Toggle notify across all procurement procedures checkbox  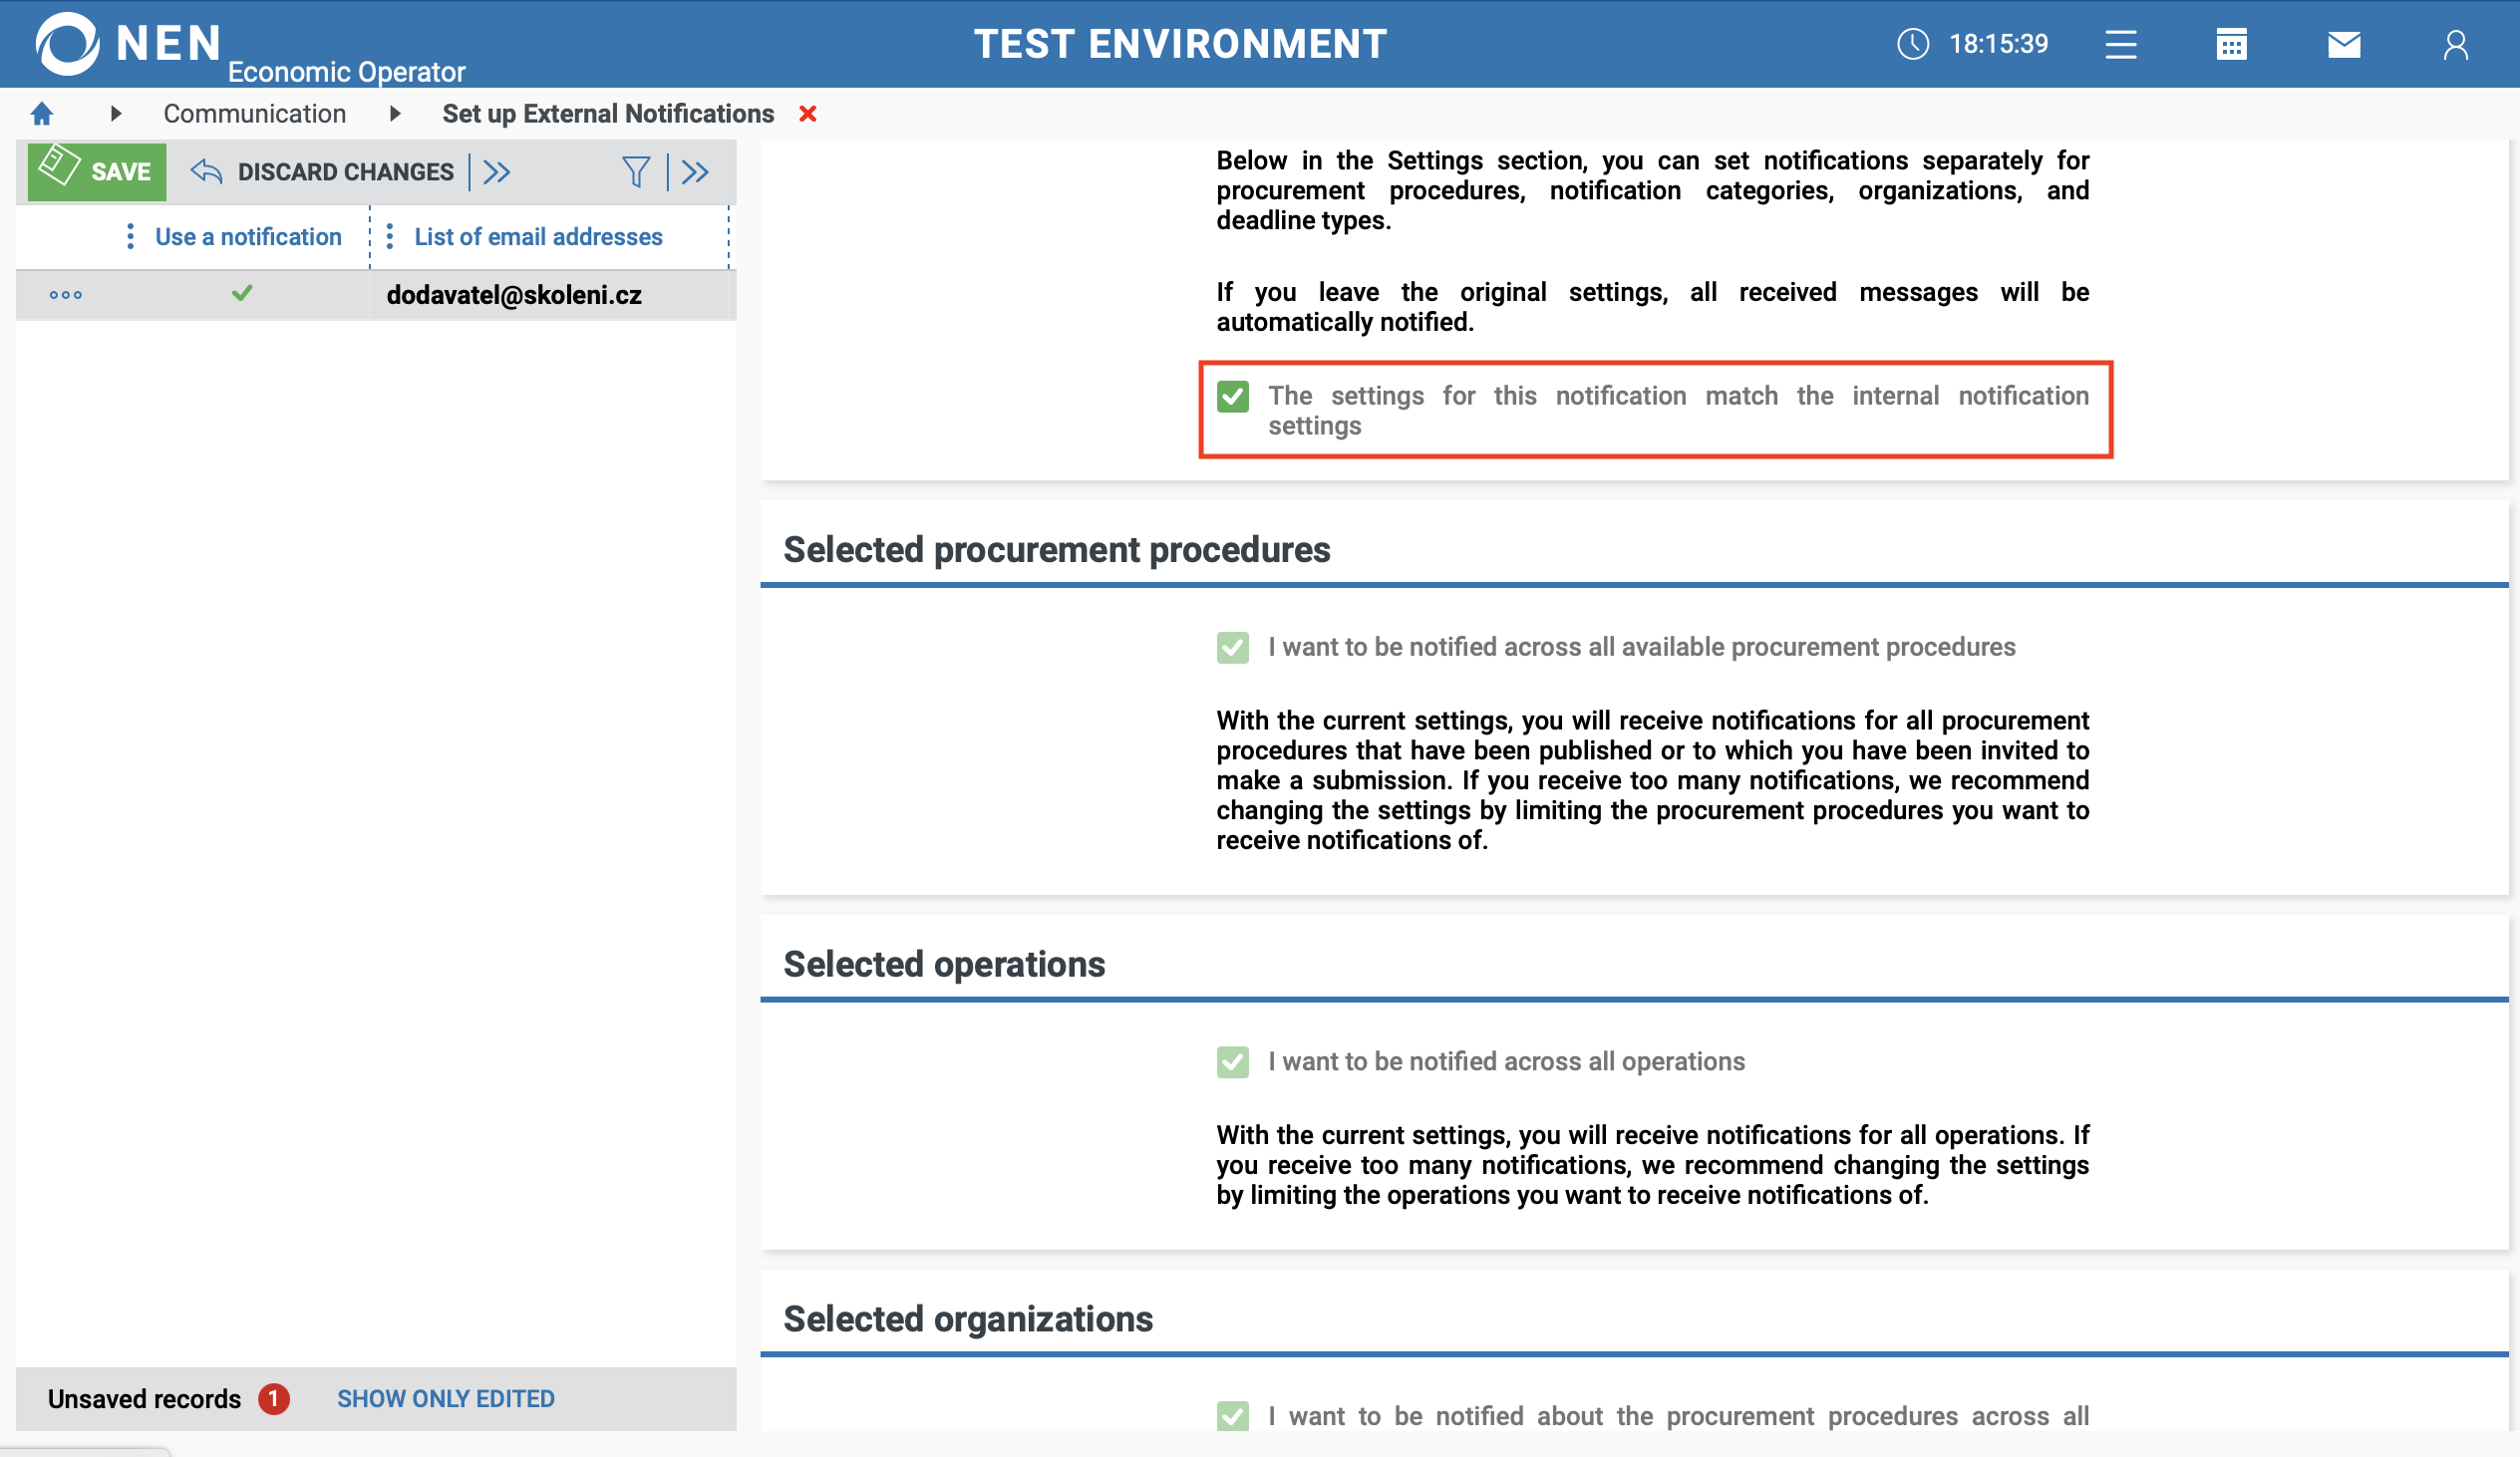click(x=1232, y=648)
